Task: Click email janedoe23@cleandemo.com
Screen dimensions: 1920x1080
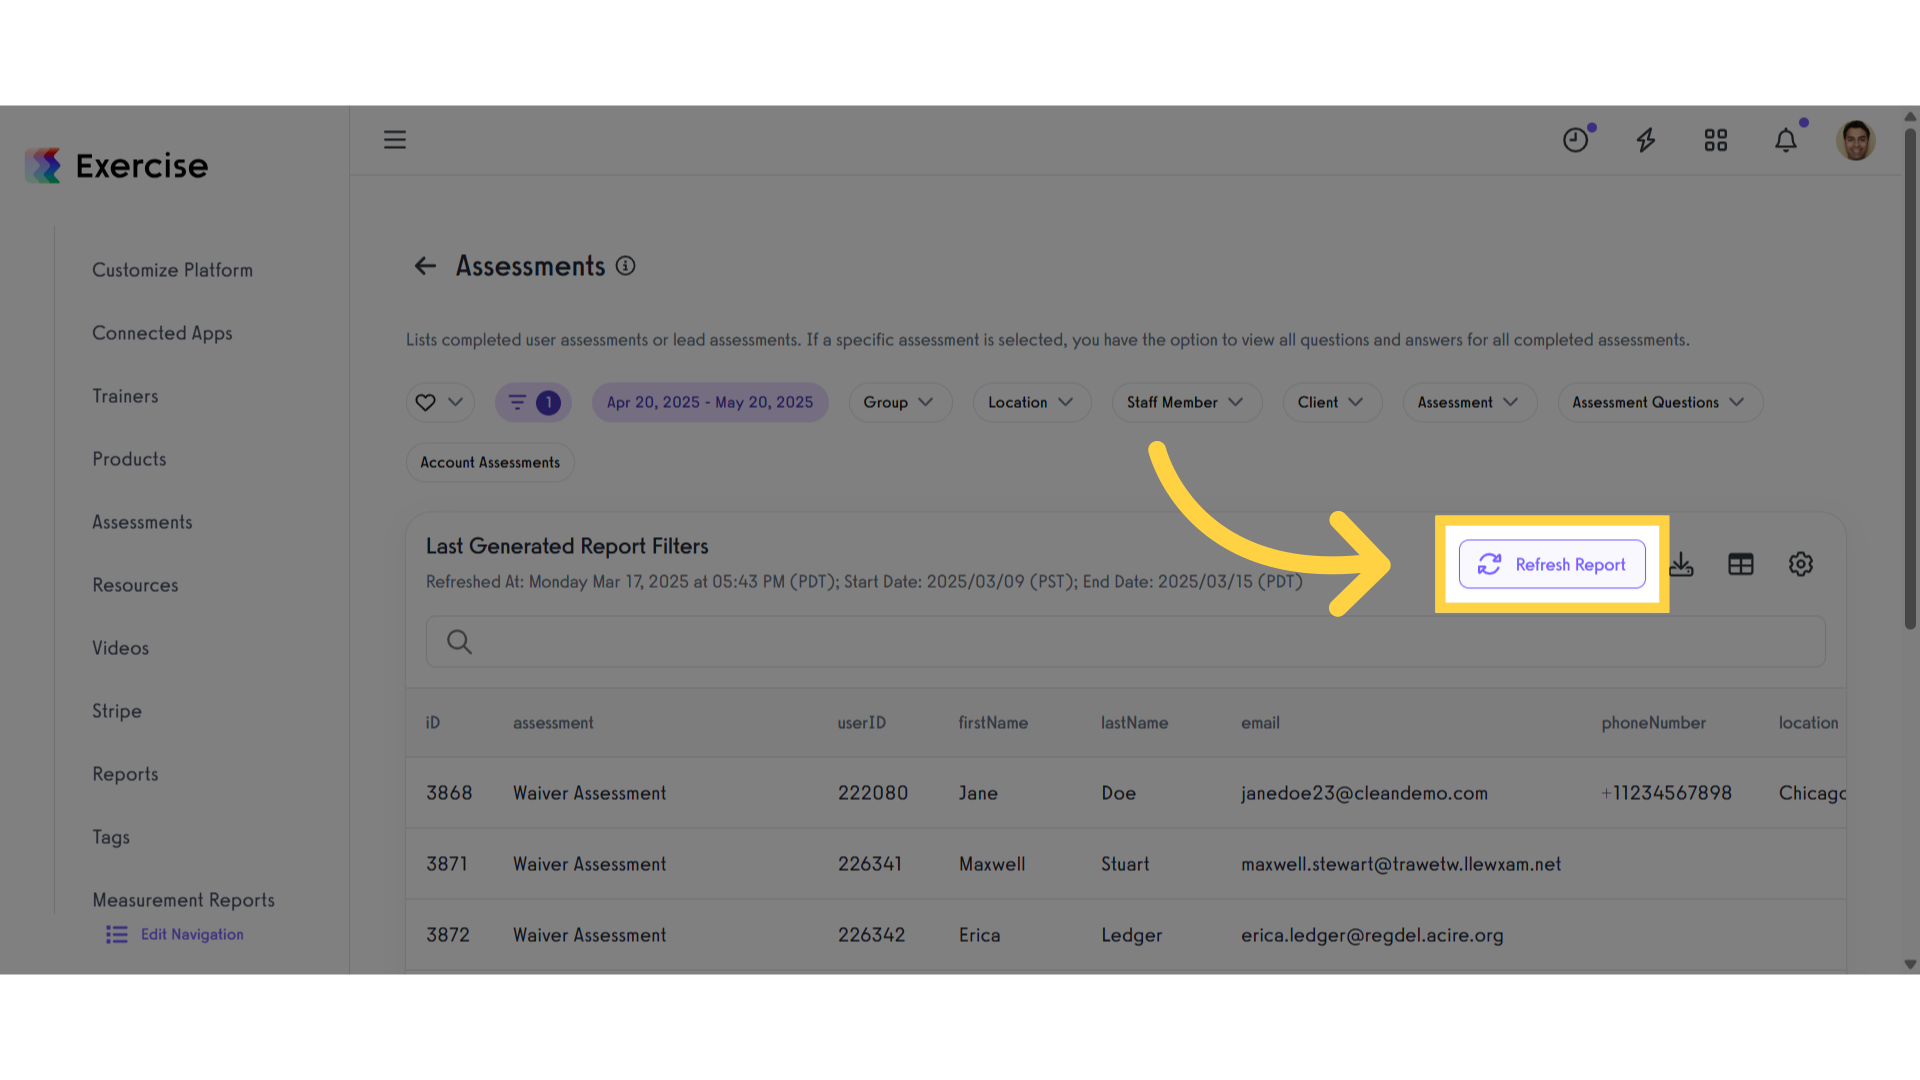Action: tap(1364, 793)
